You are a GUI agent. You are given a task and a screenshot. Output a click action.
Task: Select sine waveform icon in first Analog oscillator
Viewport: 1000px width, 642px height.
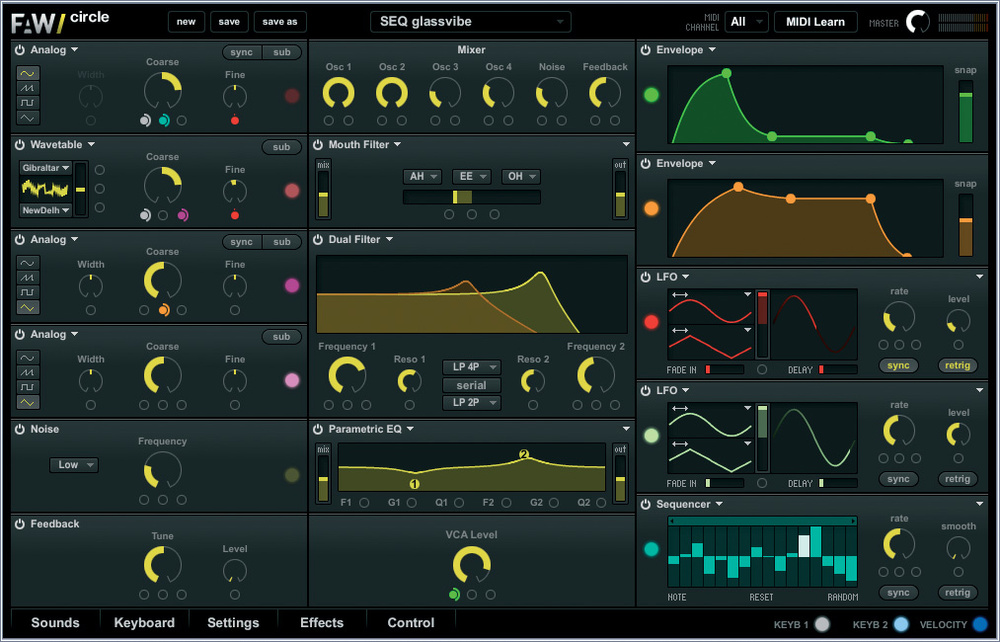(x=28, y=73)
